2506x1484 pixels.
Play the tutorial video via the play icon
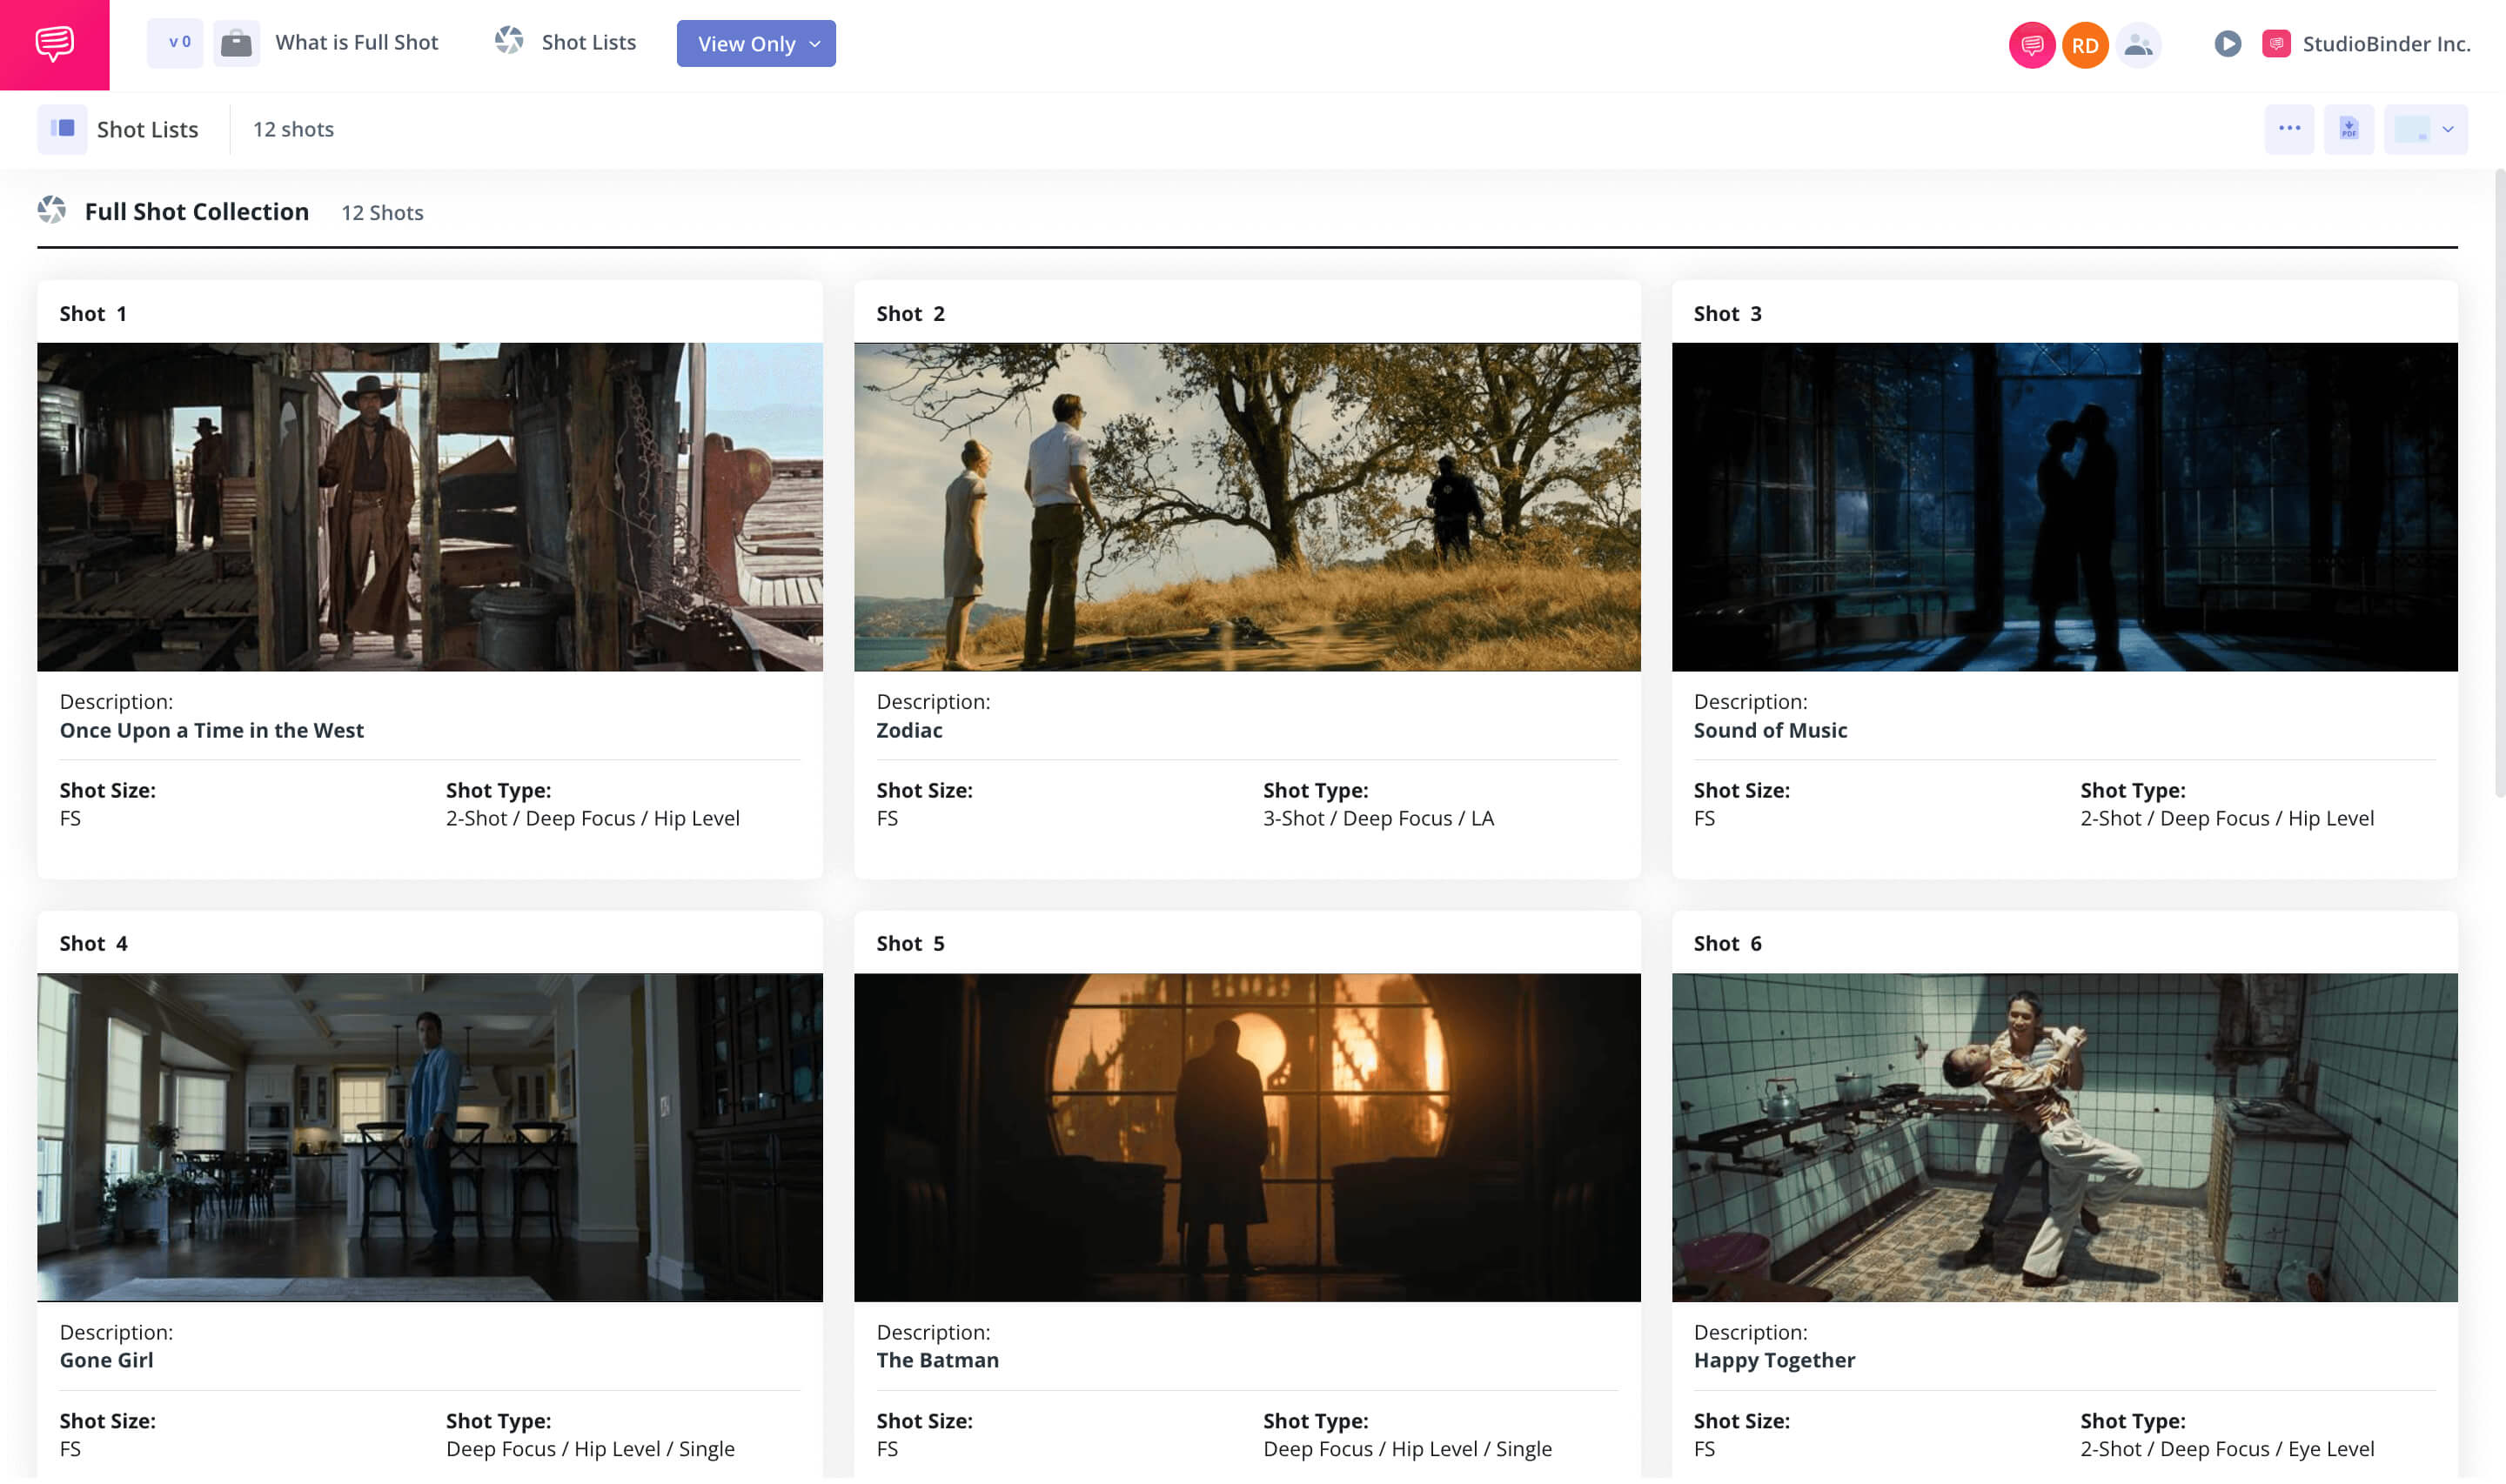click(2228, 44)
